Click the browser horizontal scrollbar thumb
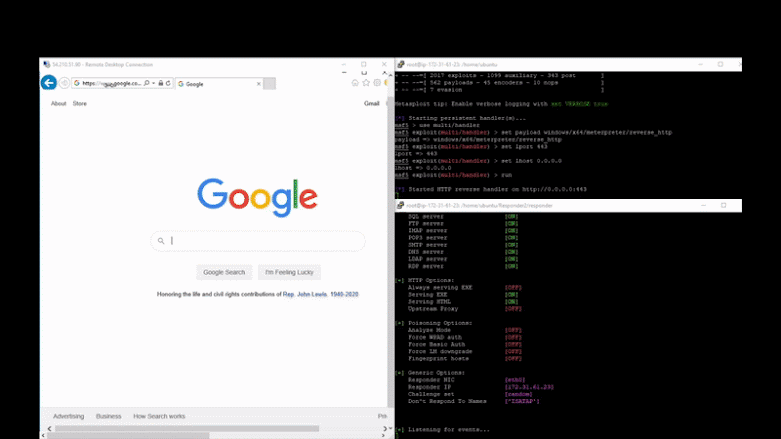 coord(187,429)
